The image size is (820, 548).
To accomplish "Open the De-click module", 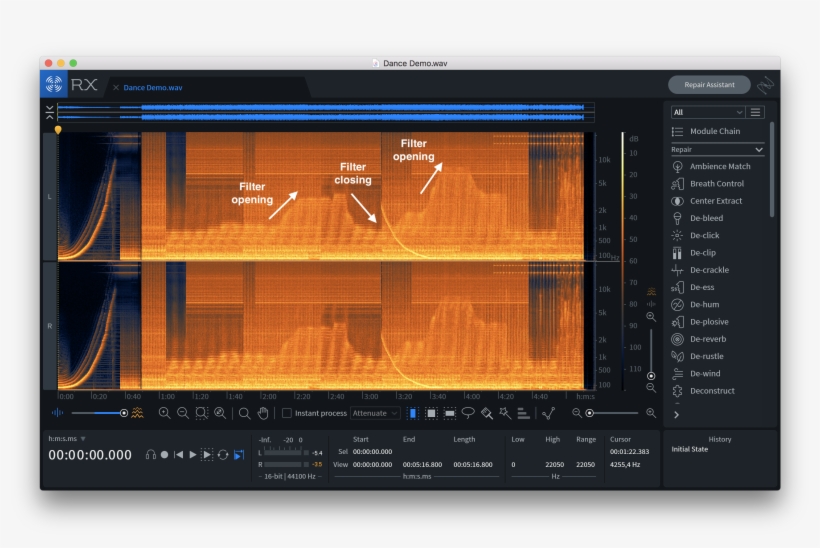I will [704, 235].
